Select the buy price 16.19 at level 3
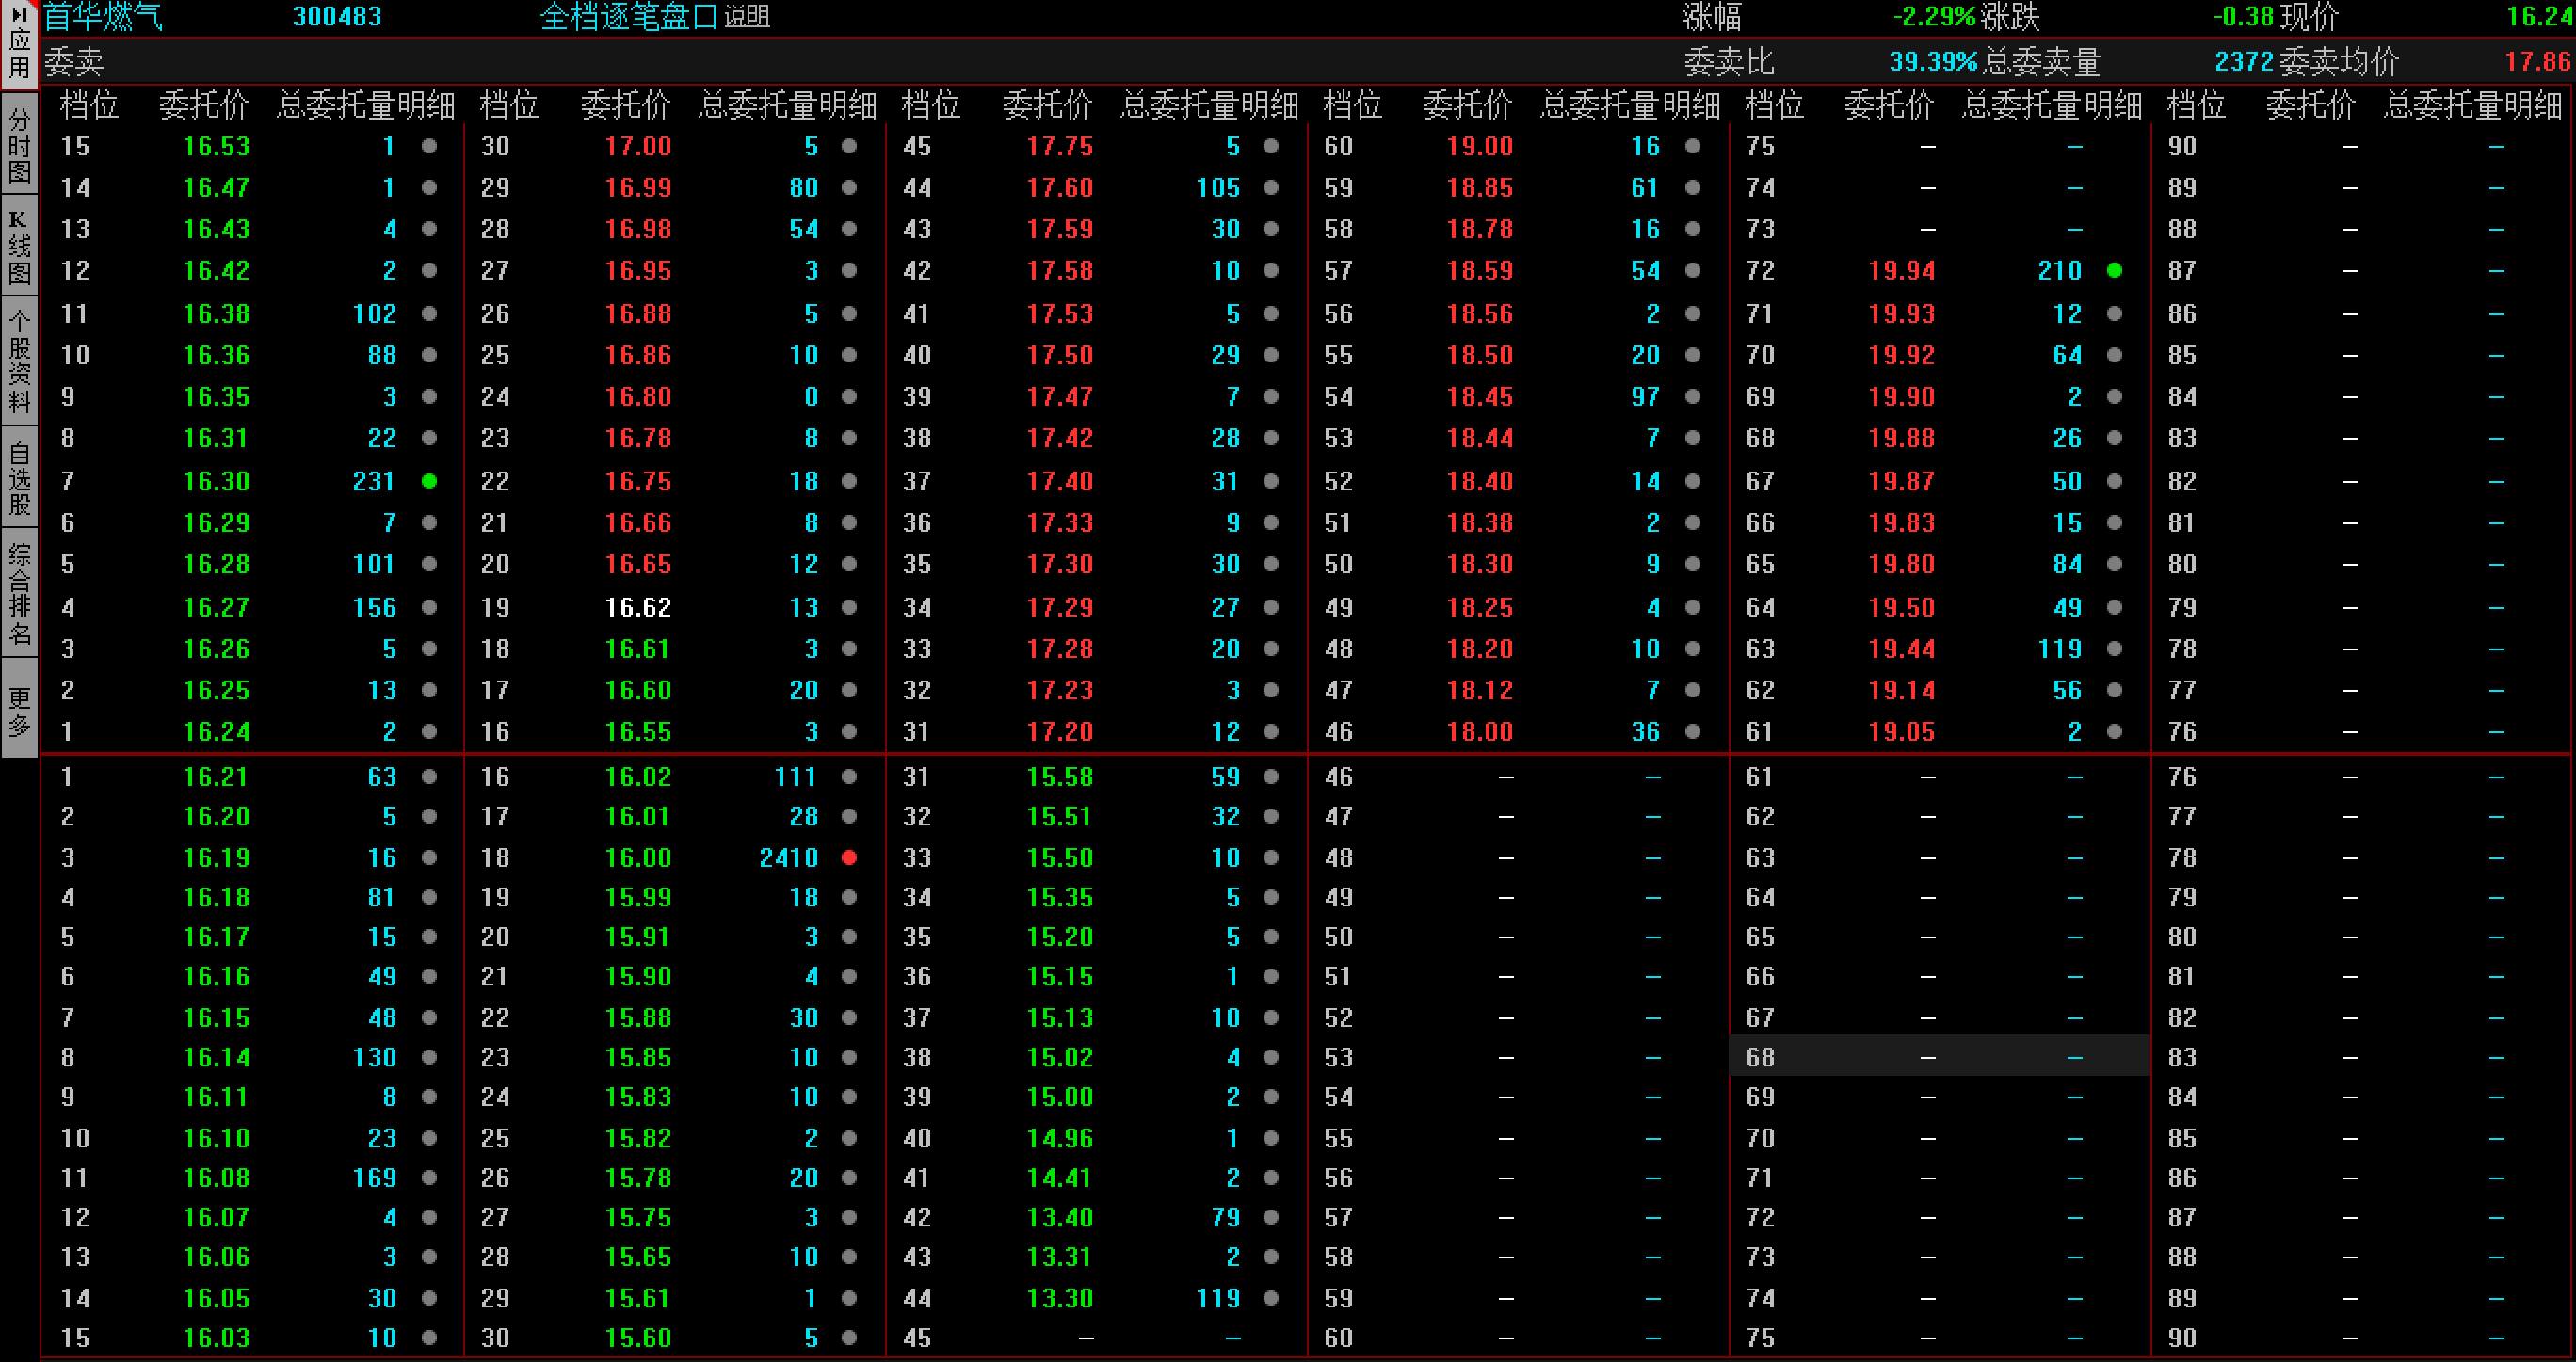 click(x=216, y=857)
